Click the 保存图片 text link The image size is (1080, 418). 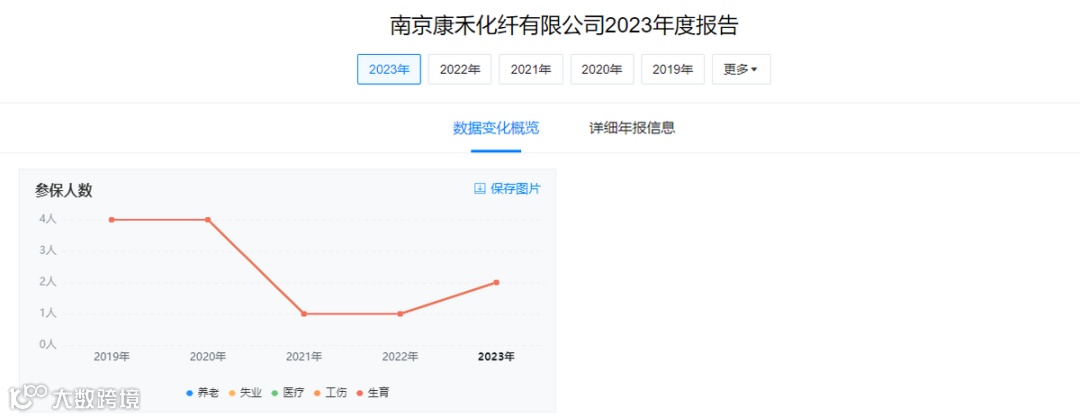(x=516, y=189)
